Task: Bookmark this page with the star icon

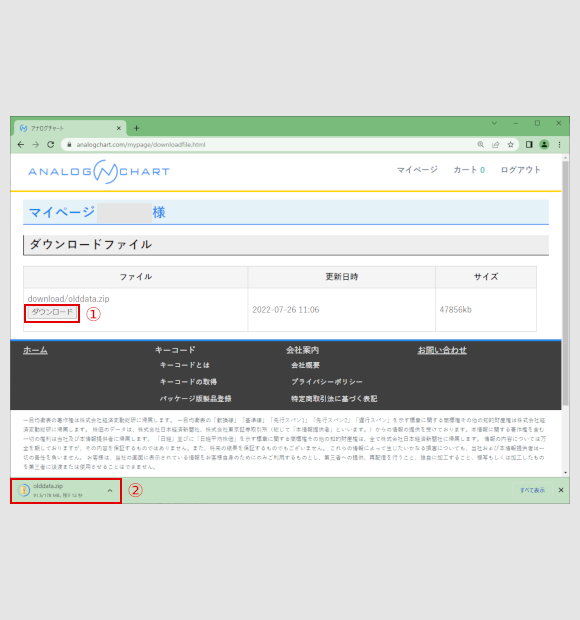Action: [x=510, y=145]
